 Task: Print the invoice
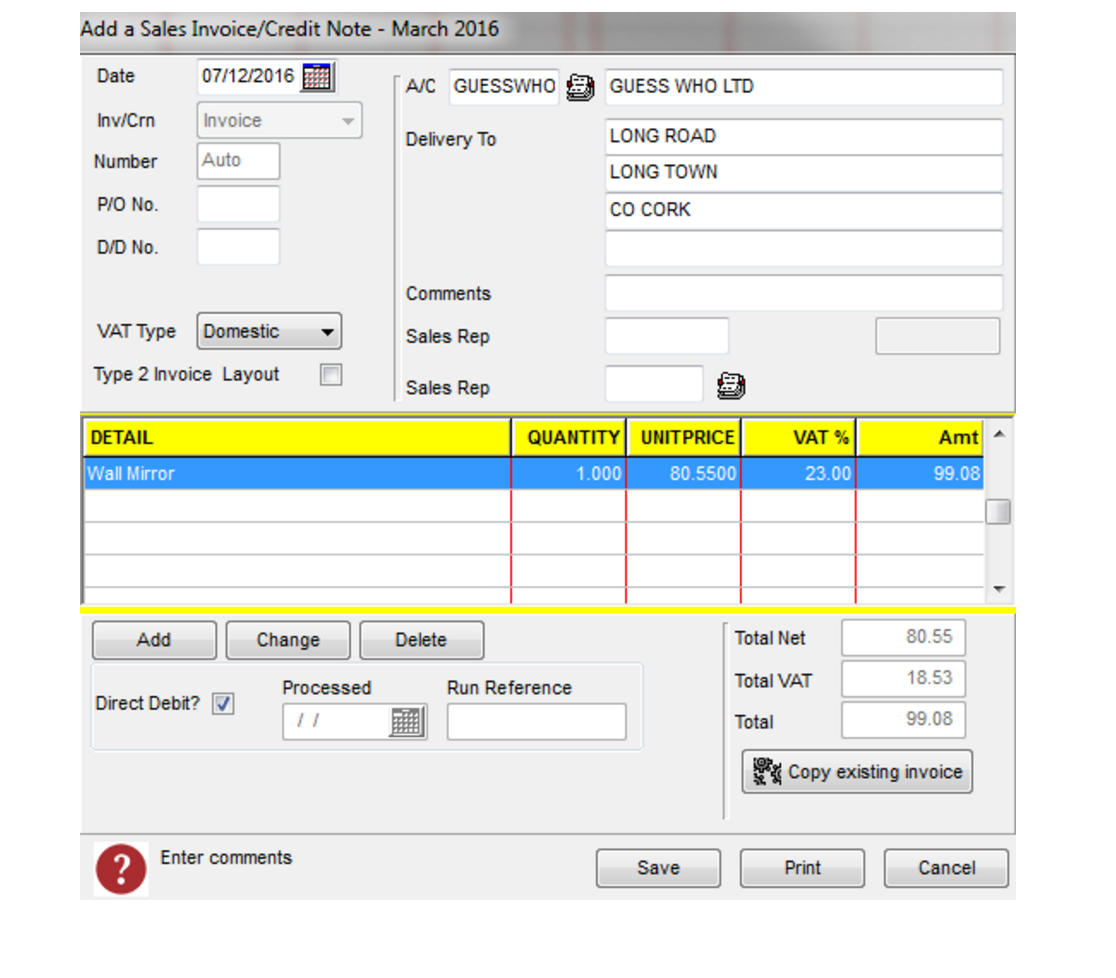tap(802, 868)
